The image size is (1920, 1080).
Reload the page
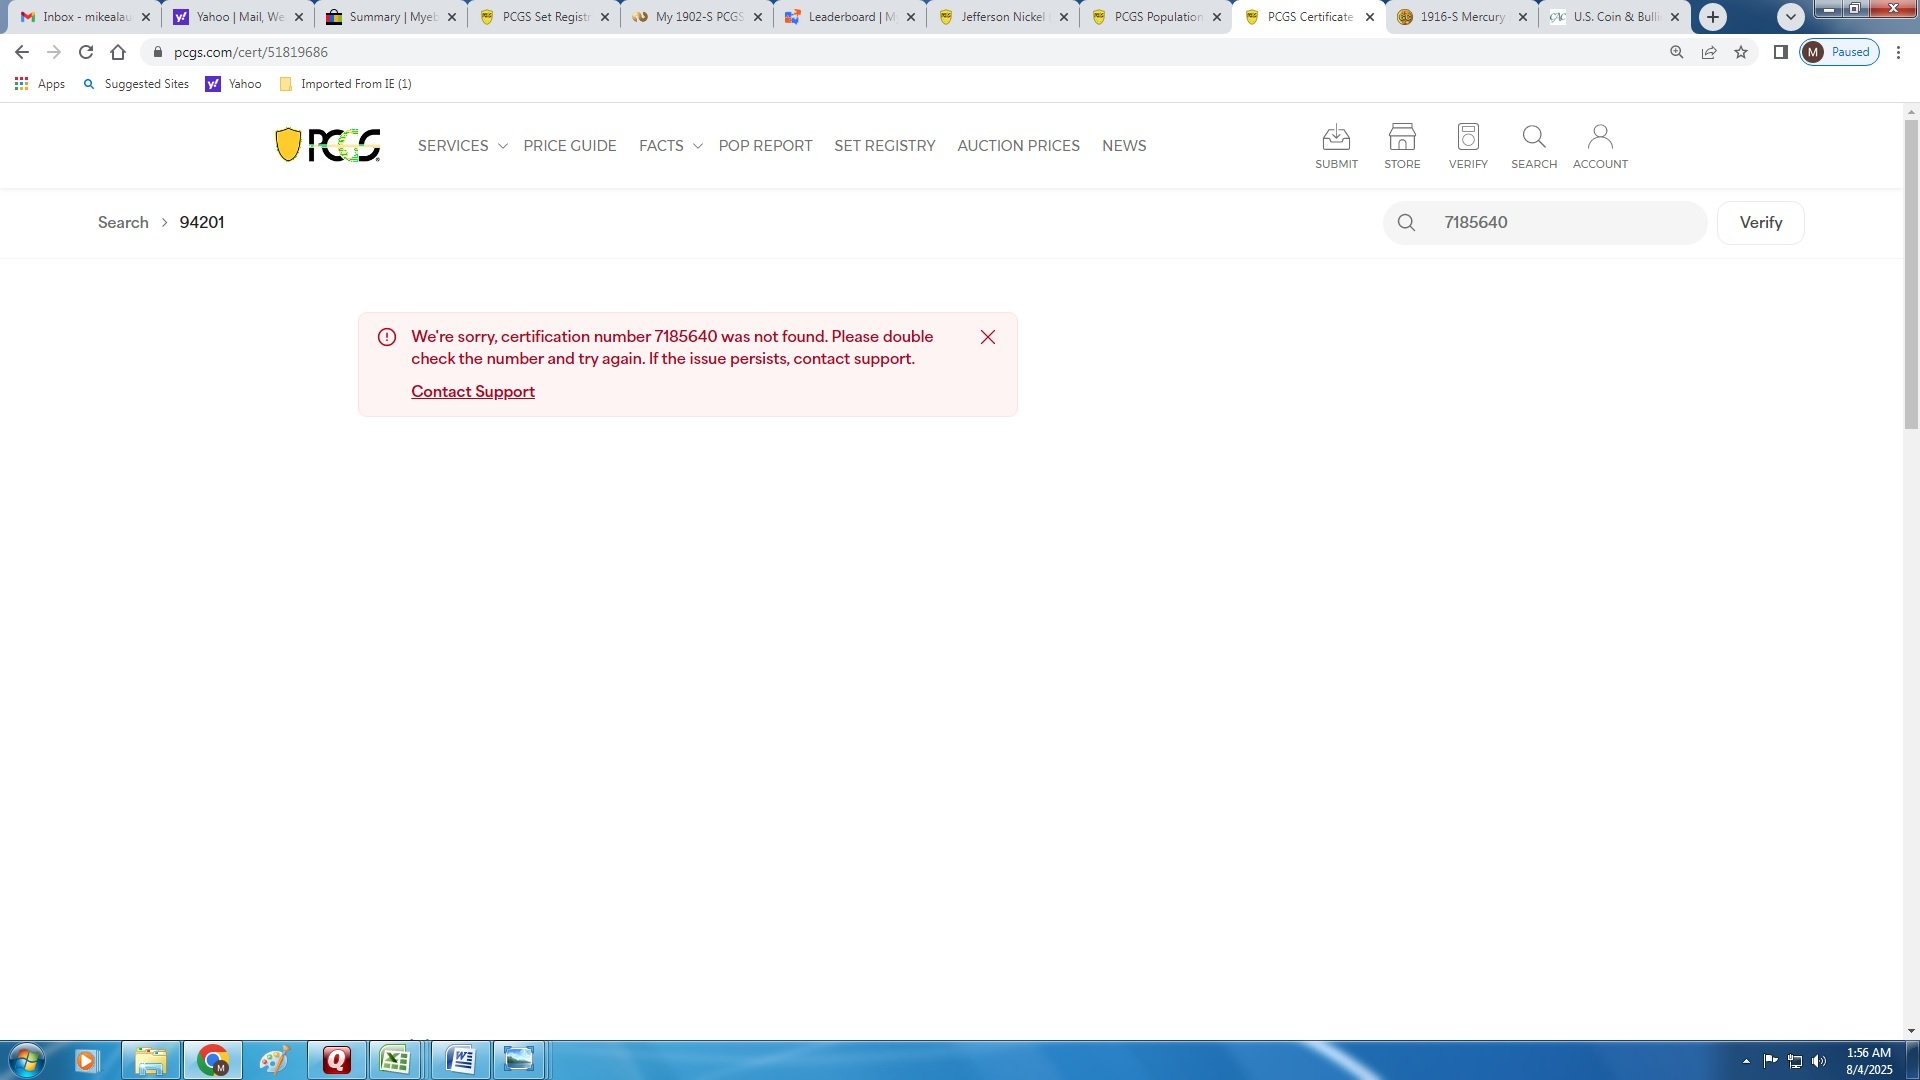coord(86,52)
